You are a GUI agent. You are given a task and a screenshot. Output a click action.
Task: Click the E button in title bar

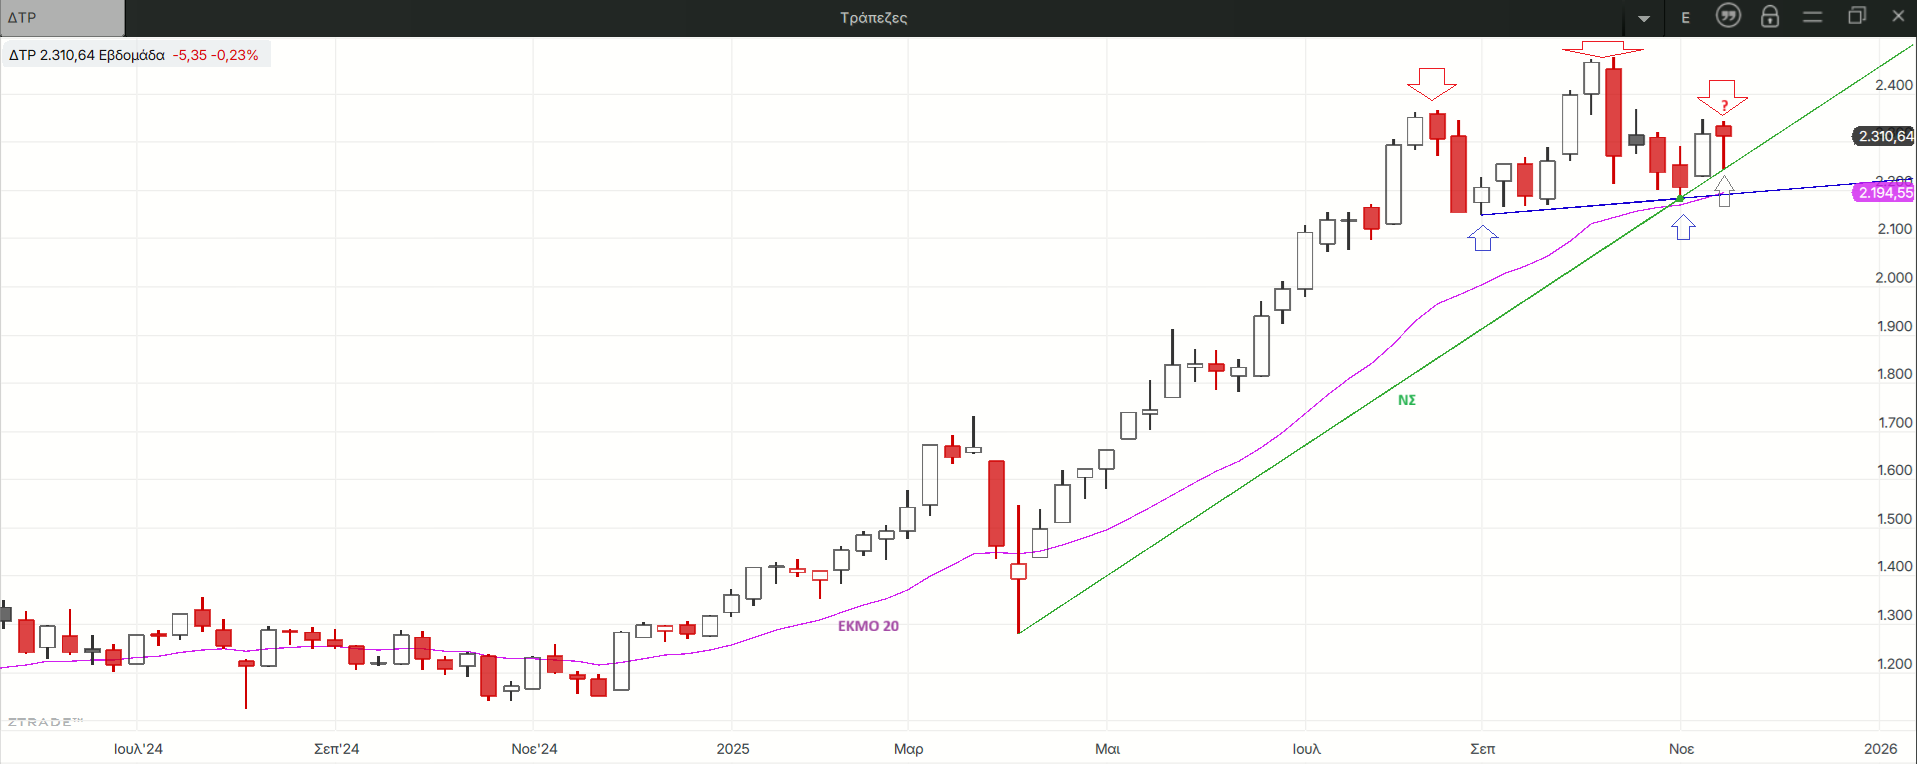coord(1686,18)
